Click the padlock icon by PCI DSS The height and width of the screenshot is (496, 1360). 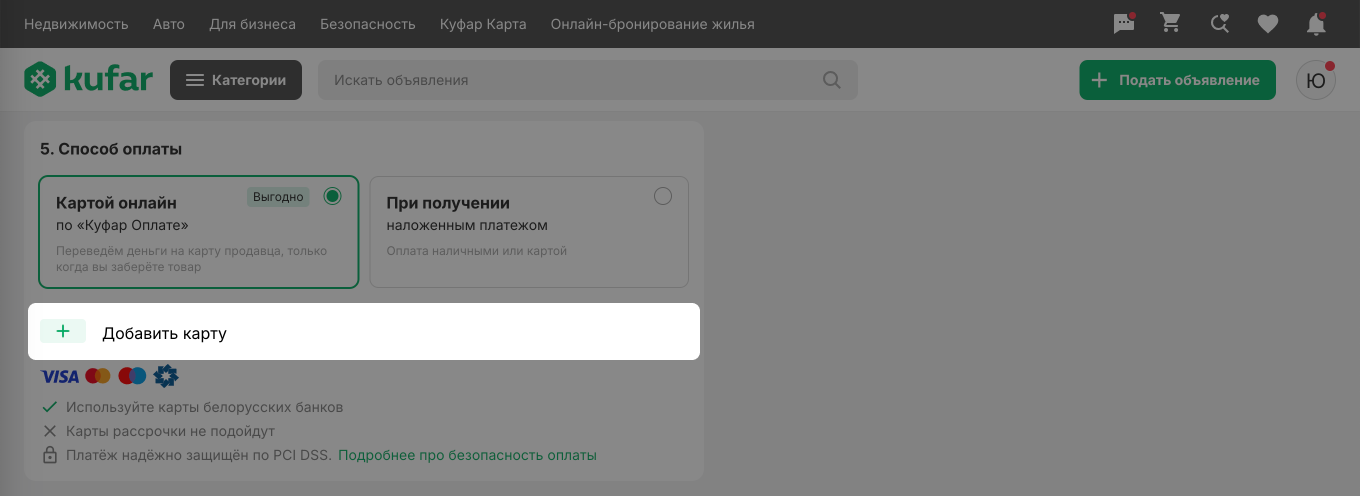pyautogui.click(x=50, y=455)
